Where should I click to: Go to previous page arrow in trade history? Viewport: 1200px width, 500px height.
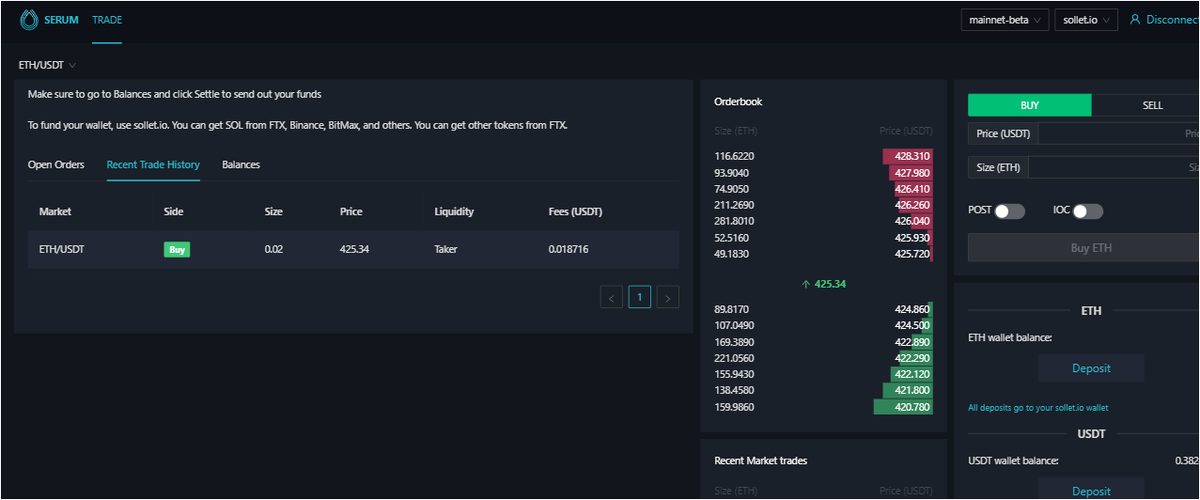[x=611, y=296]
